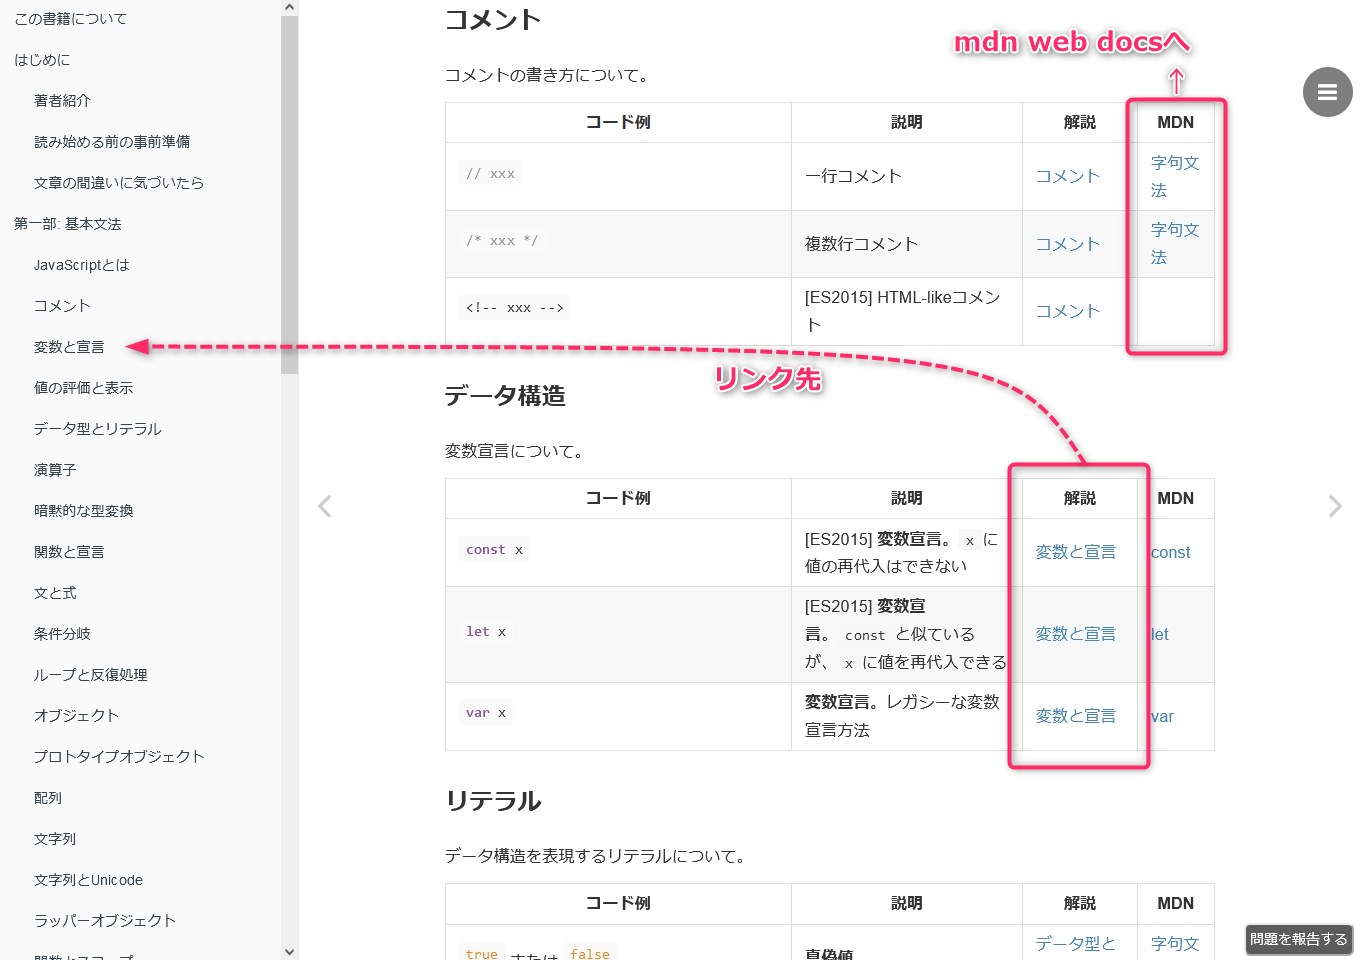Select 文字列 chapter in sidebar

(55, 839)
